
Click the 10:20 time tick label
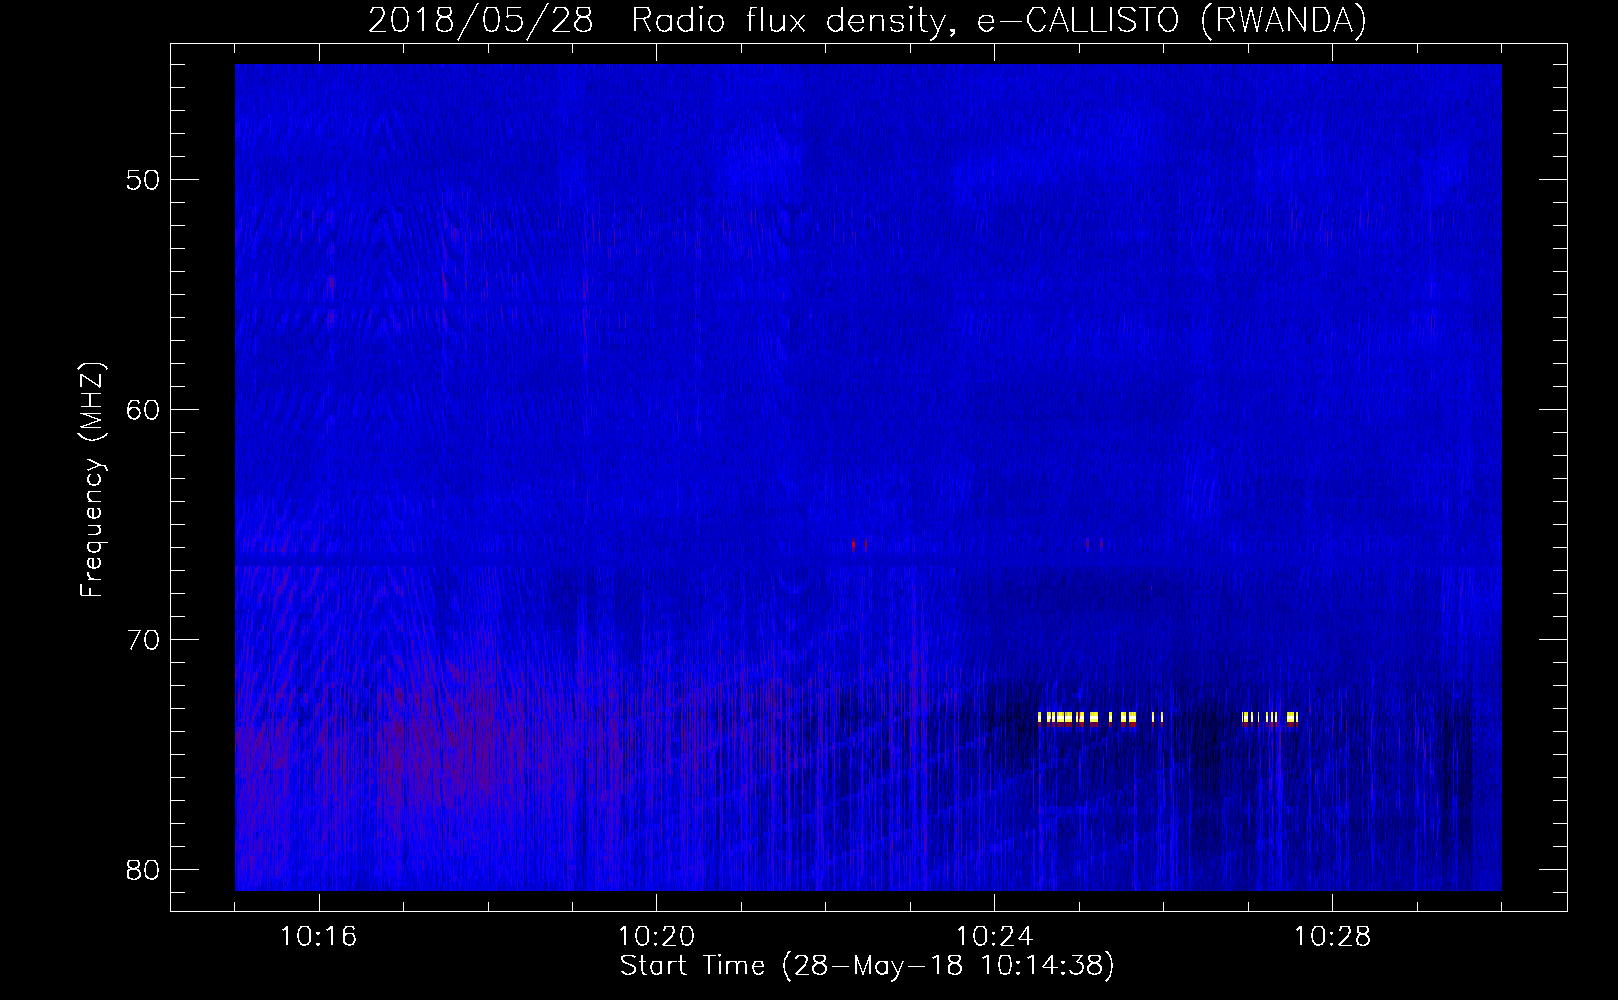656,937
